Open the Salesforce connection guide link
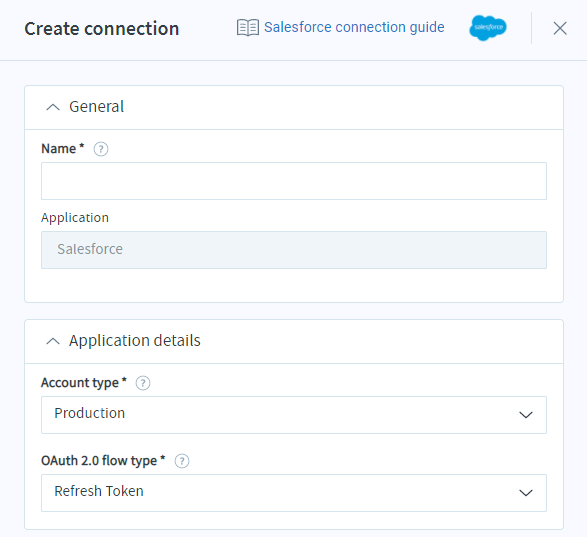The image size is (587, 537). click(x=354, y=28)
